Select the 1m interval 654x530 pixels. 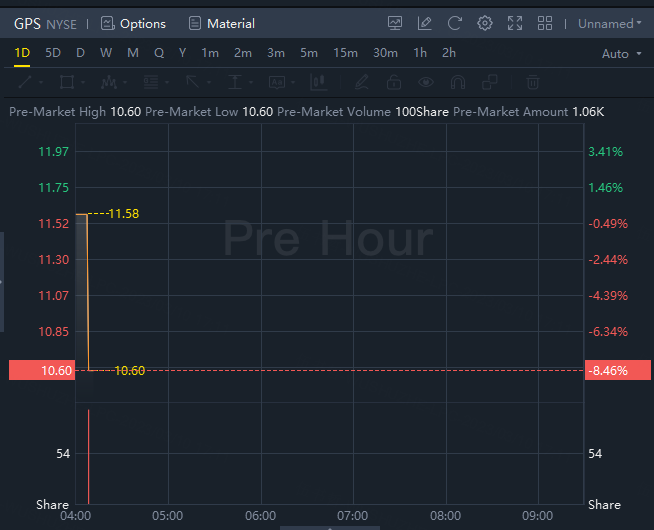pyautogui.click(x=210, y=53)
